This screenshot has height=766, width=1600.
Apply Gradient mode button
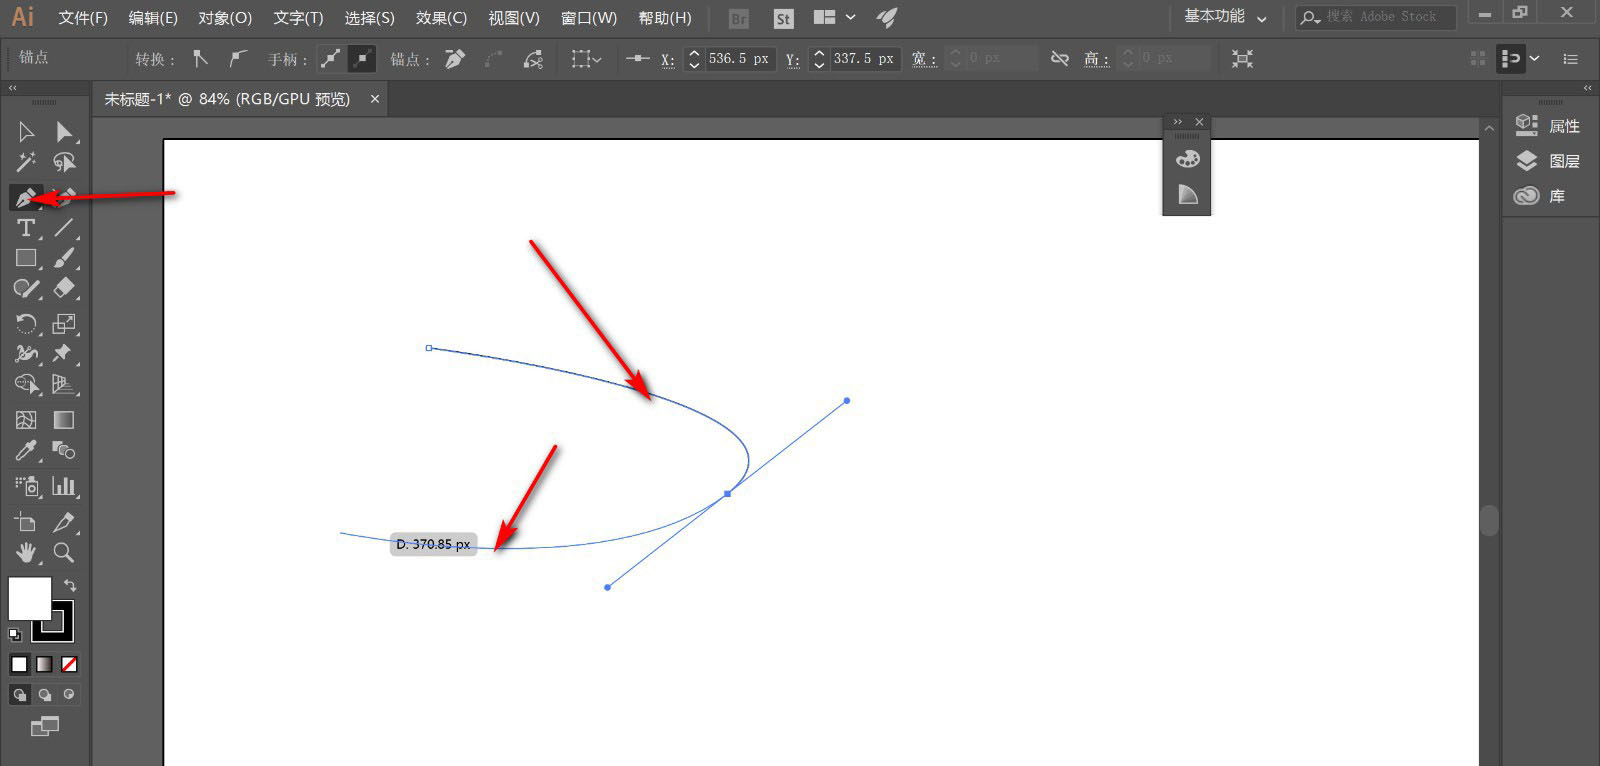coord(44,664)
